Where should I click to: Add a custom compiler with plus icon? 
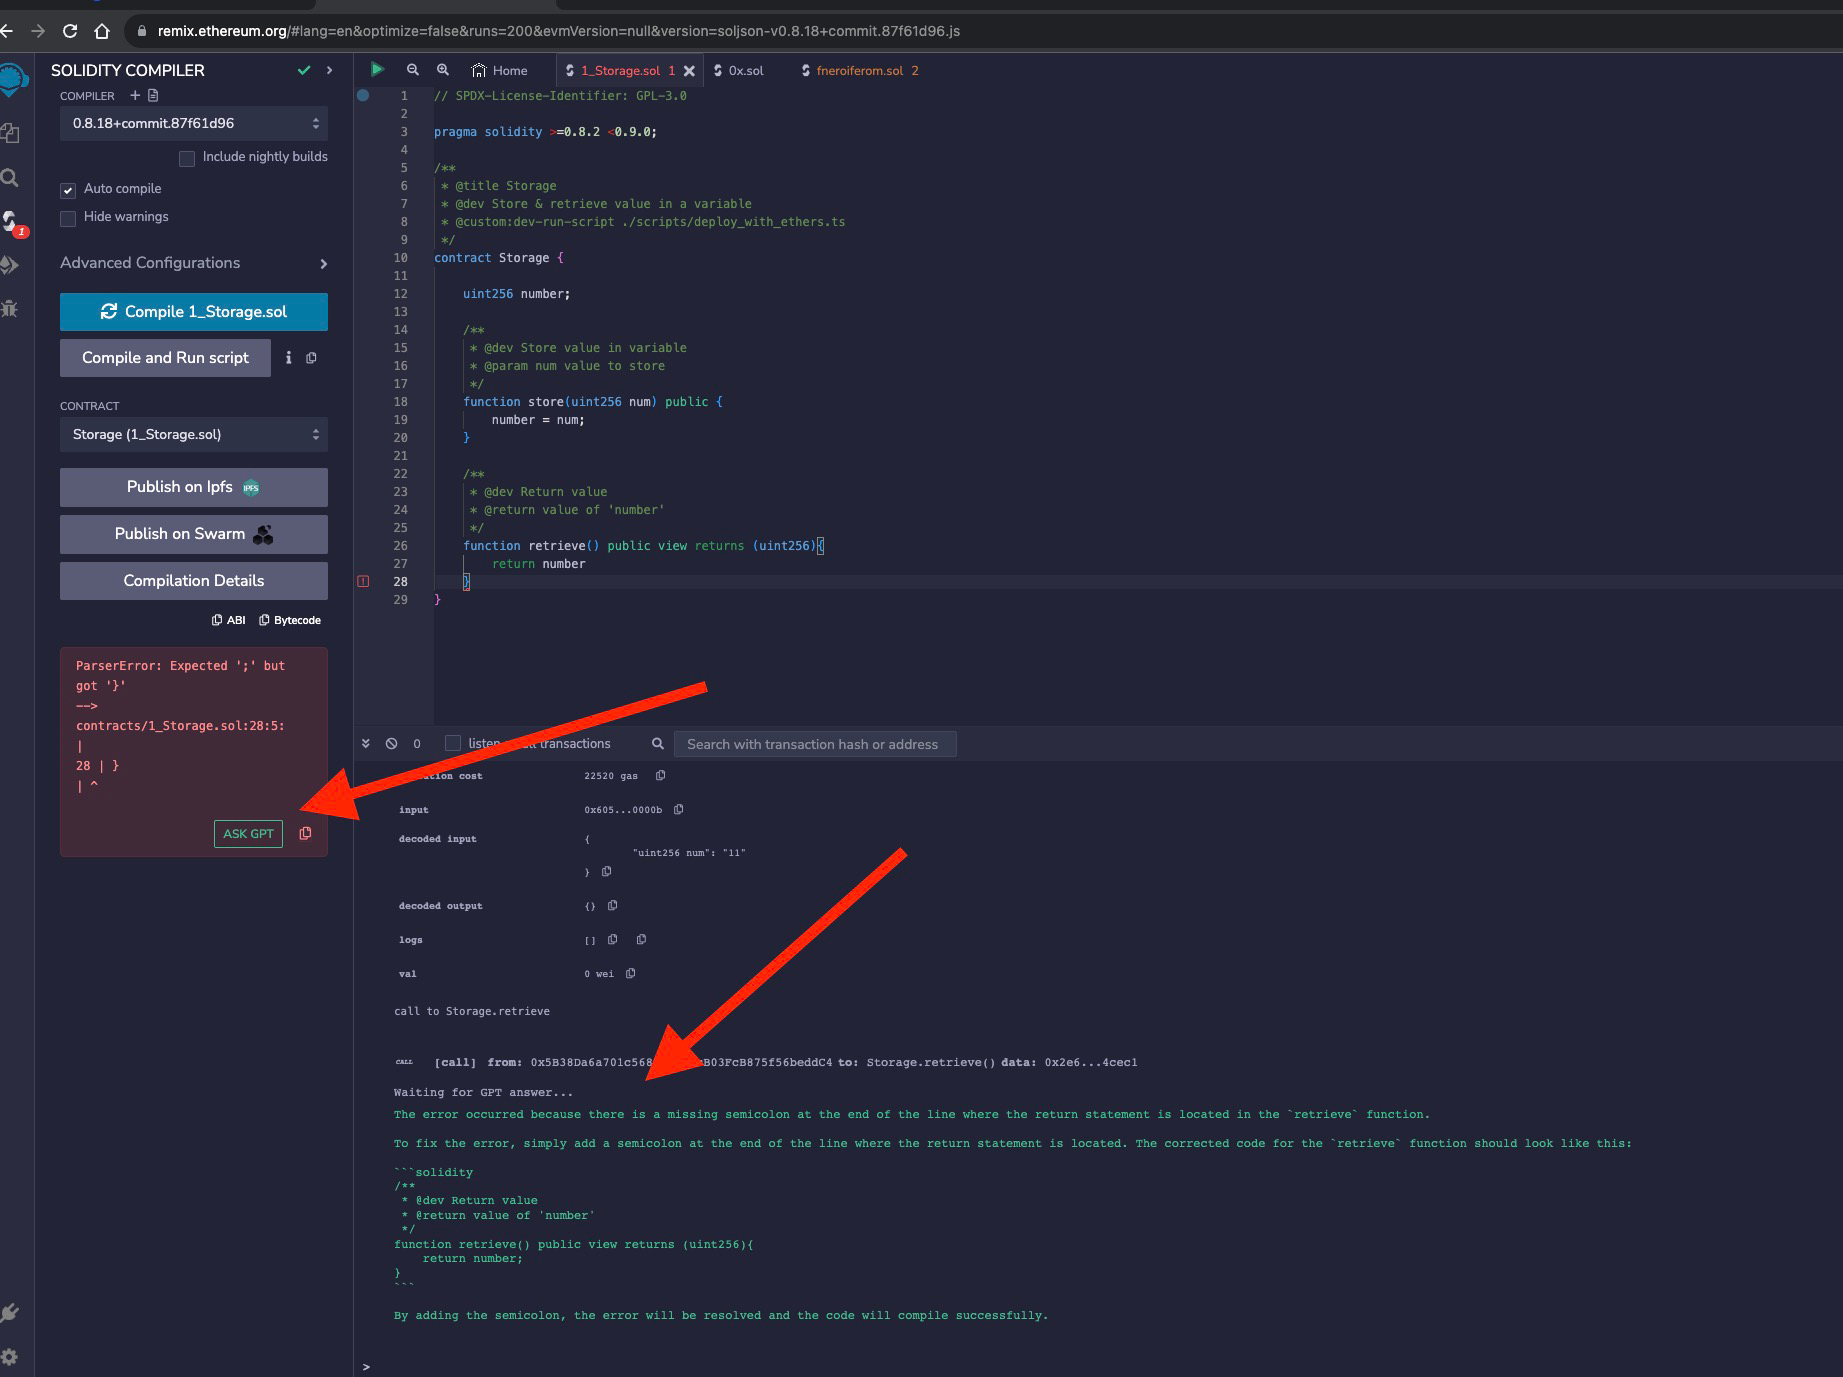[135, 95]
